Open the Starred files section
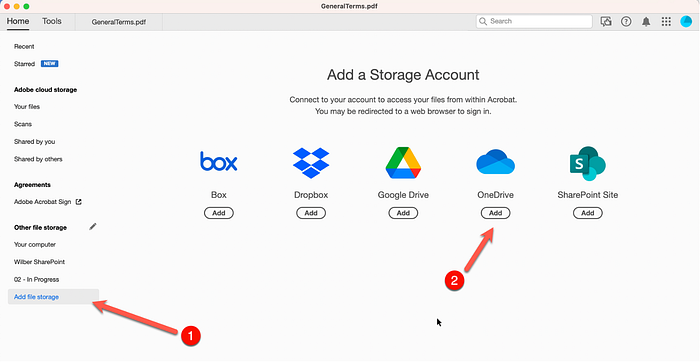Viewport: 700px width, 362px height. tap(24, 64)
